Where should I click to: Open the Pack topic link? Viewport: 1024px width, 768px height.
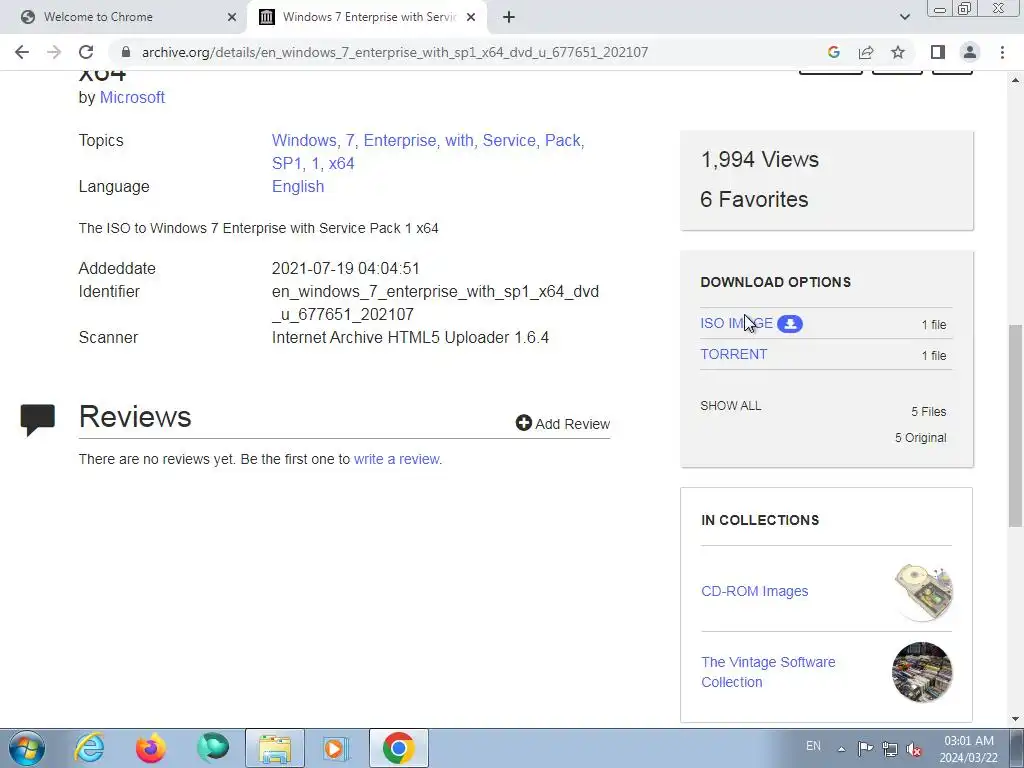(562, 140)
